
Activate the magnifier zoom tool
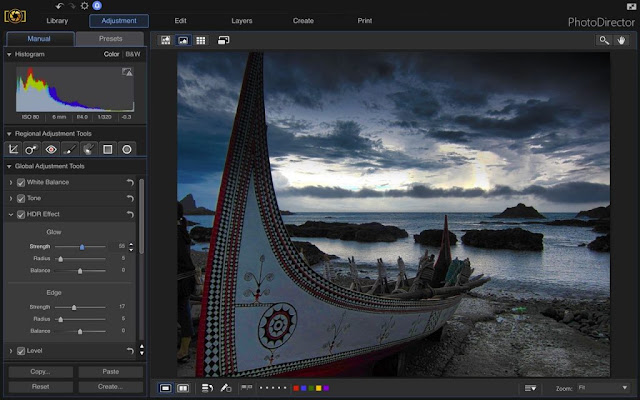[603, 40]
